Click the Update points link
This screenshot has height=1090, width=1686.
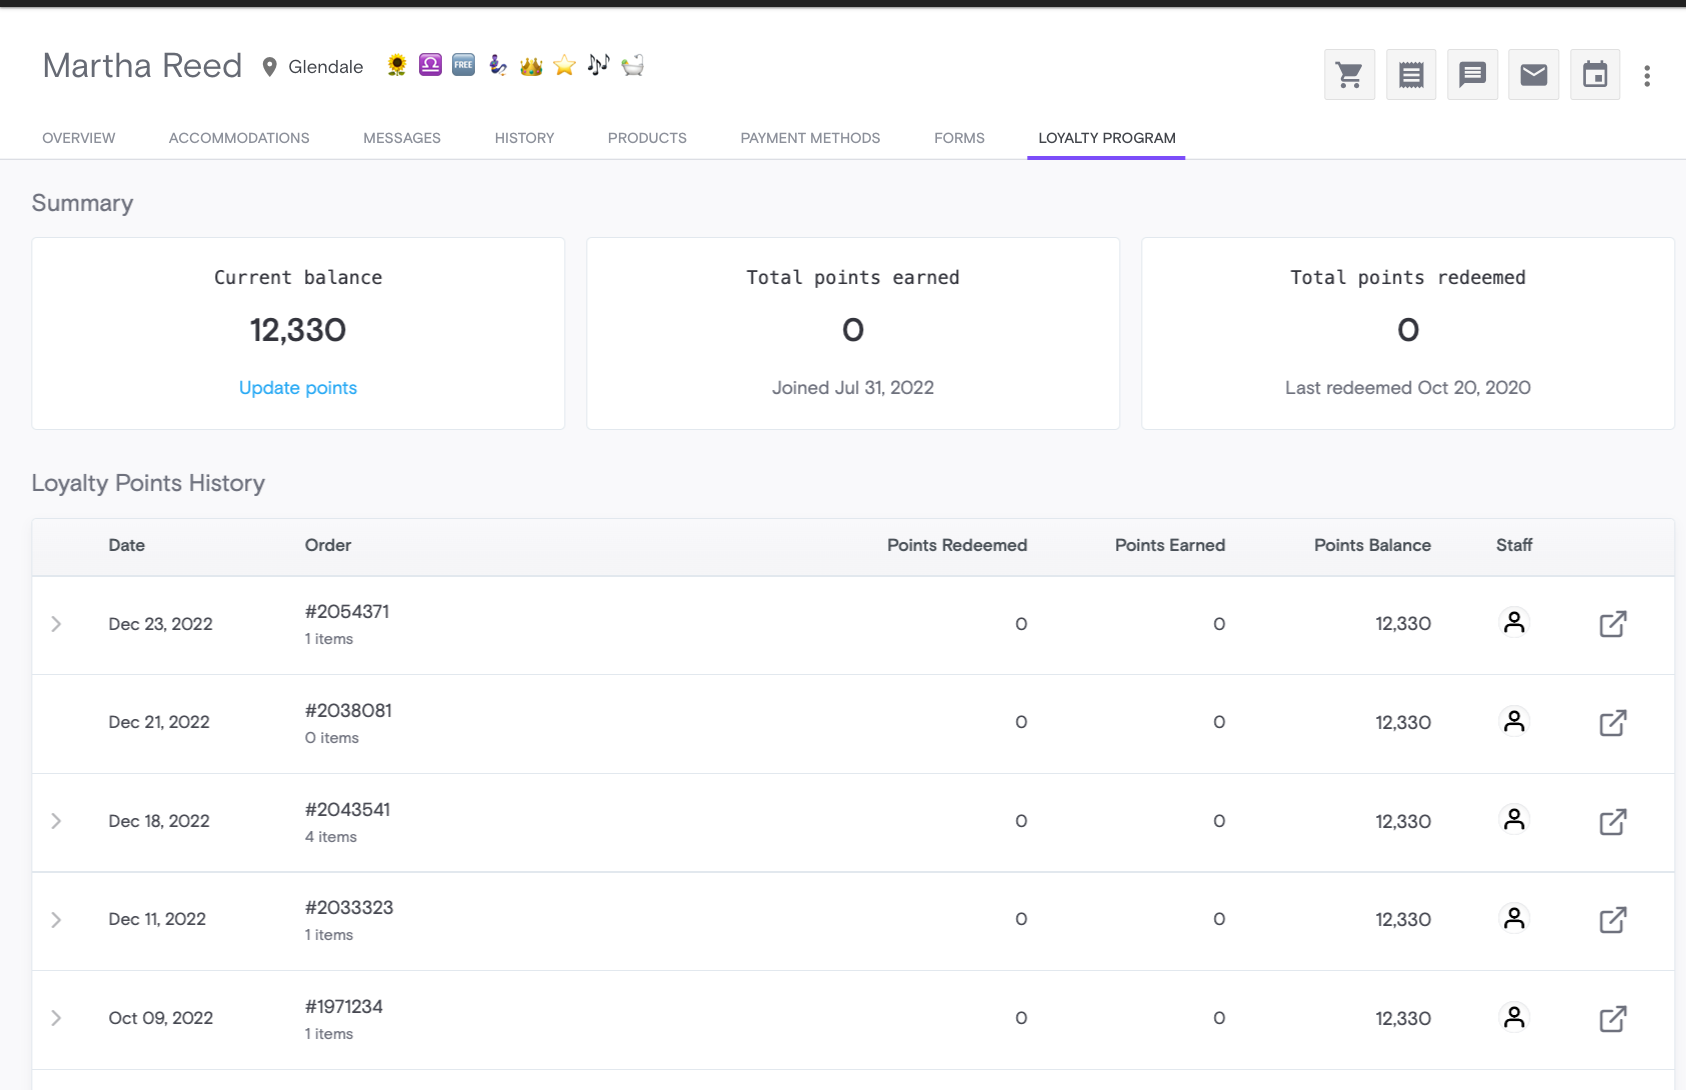pos(298,388)
